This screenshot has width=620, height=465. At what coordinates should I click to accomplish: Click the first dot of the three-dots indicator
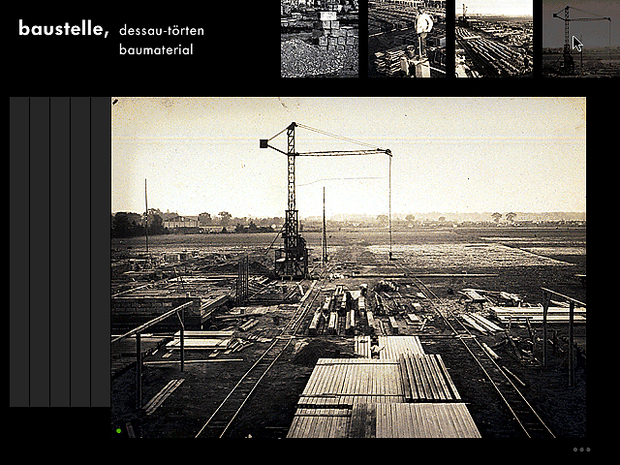(575, 450)
